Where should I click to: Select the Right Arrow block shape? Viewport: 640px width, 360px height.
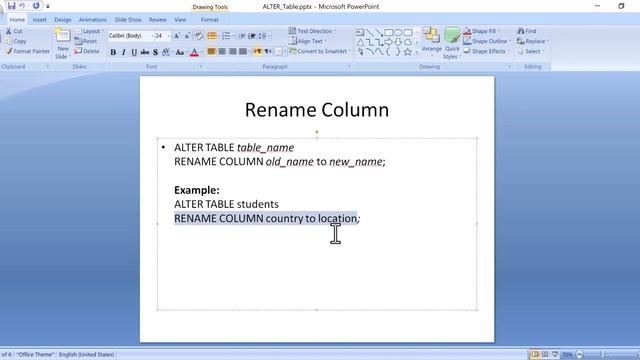tap(388, 42)
